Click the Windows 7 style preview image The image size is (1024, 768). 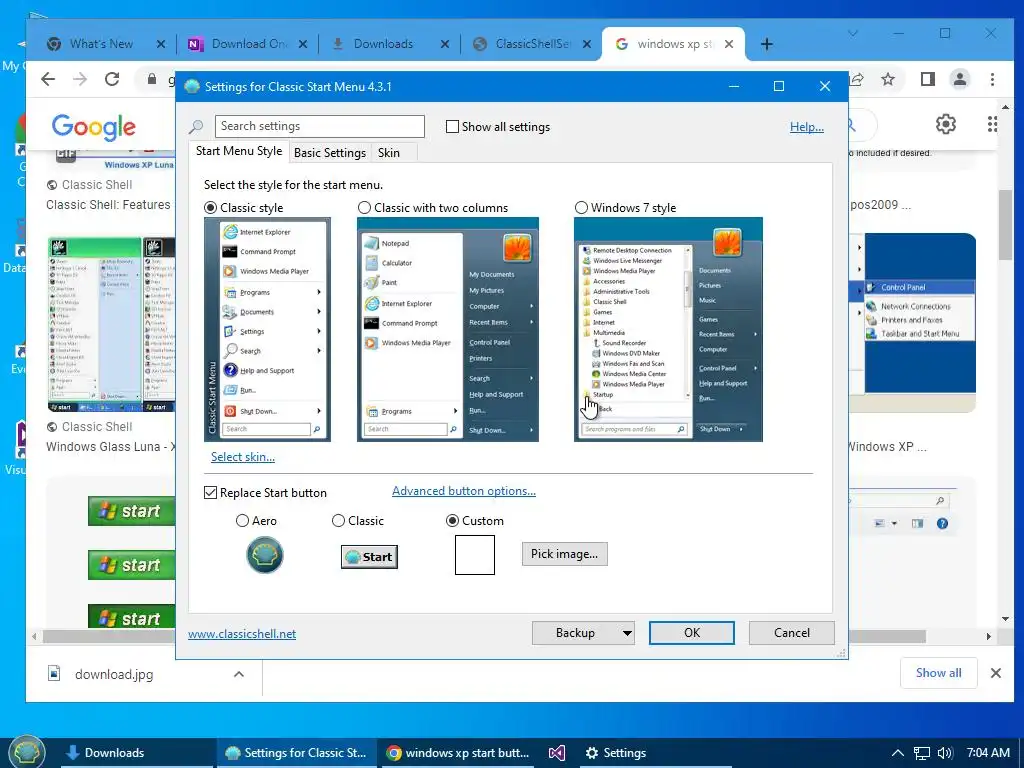[668, 330]
